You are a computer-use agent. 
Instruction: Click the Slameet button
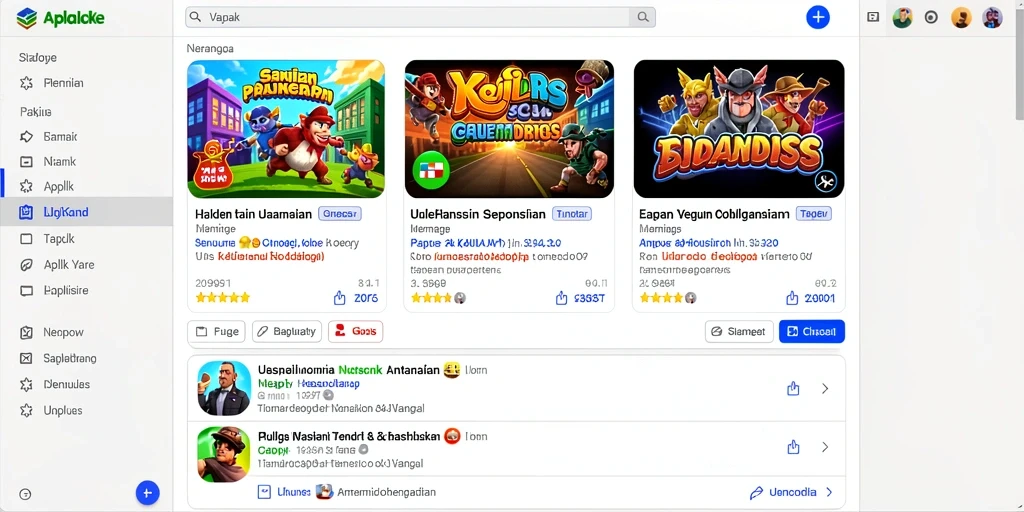point(739,331)
